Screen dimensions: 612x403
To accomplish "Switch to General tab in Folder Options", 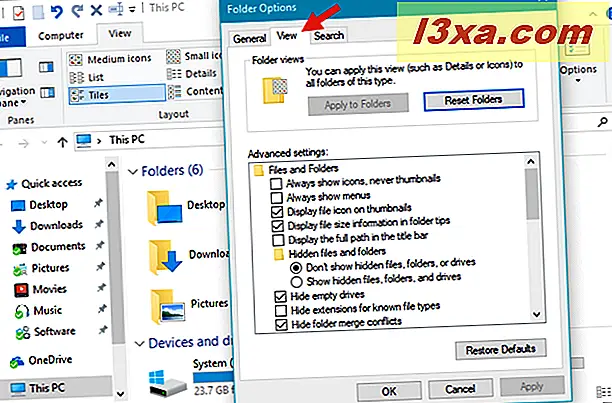I will (x=249, y=39).
